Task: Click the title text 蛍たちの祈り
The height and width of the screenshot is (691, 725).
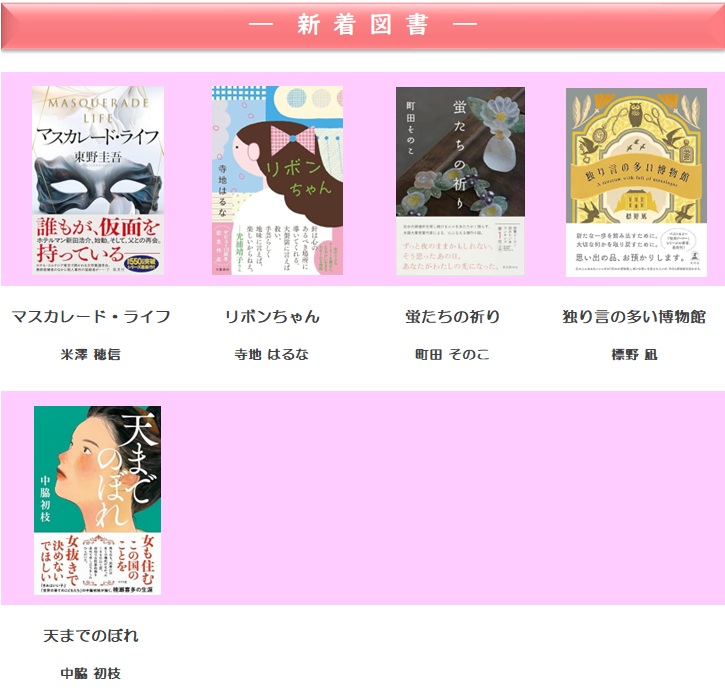Action: point(452,316)
